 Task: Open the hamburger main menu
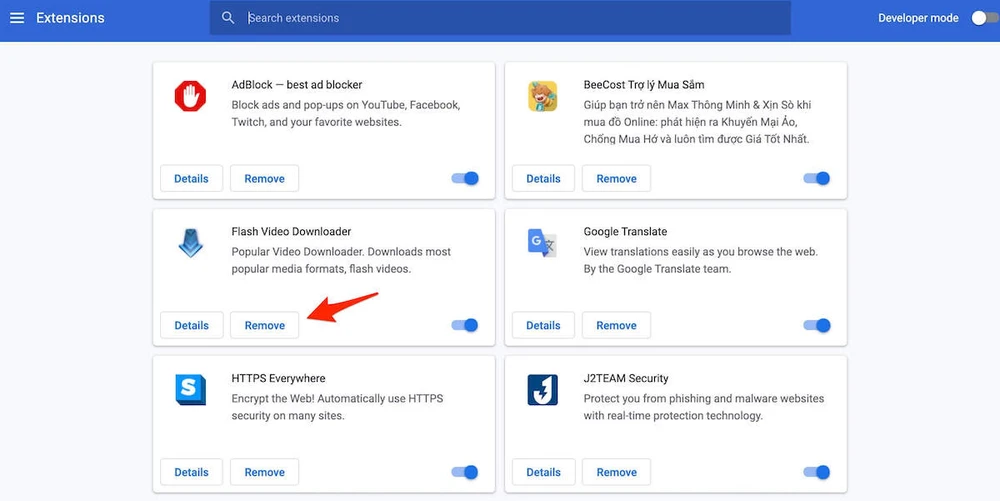click(17, 18)
